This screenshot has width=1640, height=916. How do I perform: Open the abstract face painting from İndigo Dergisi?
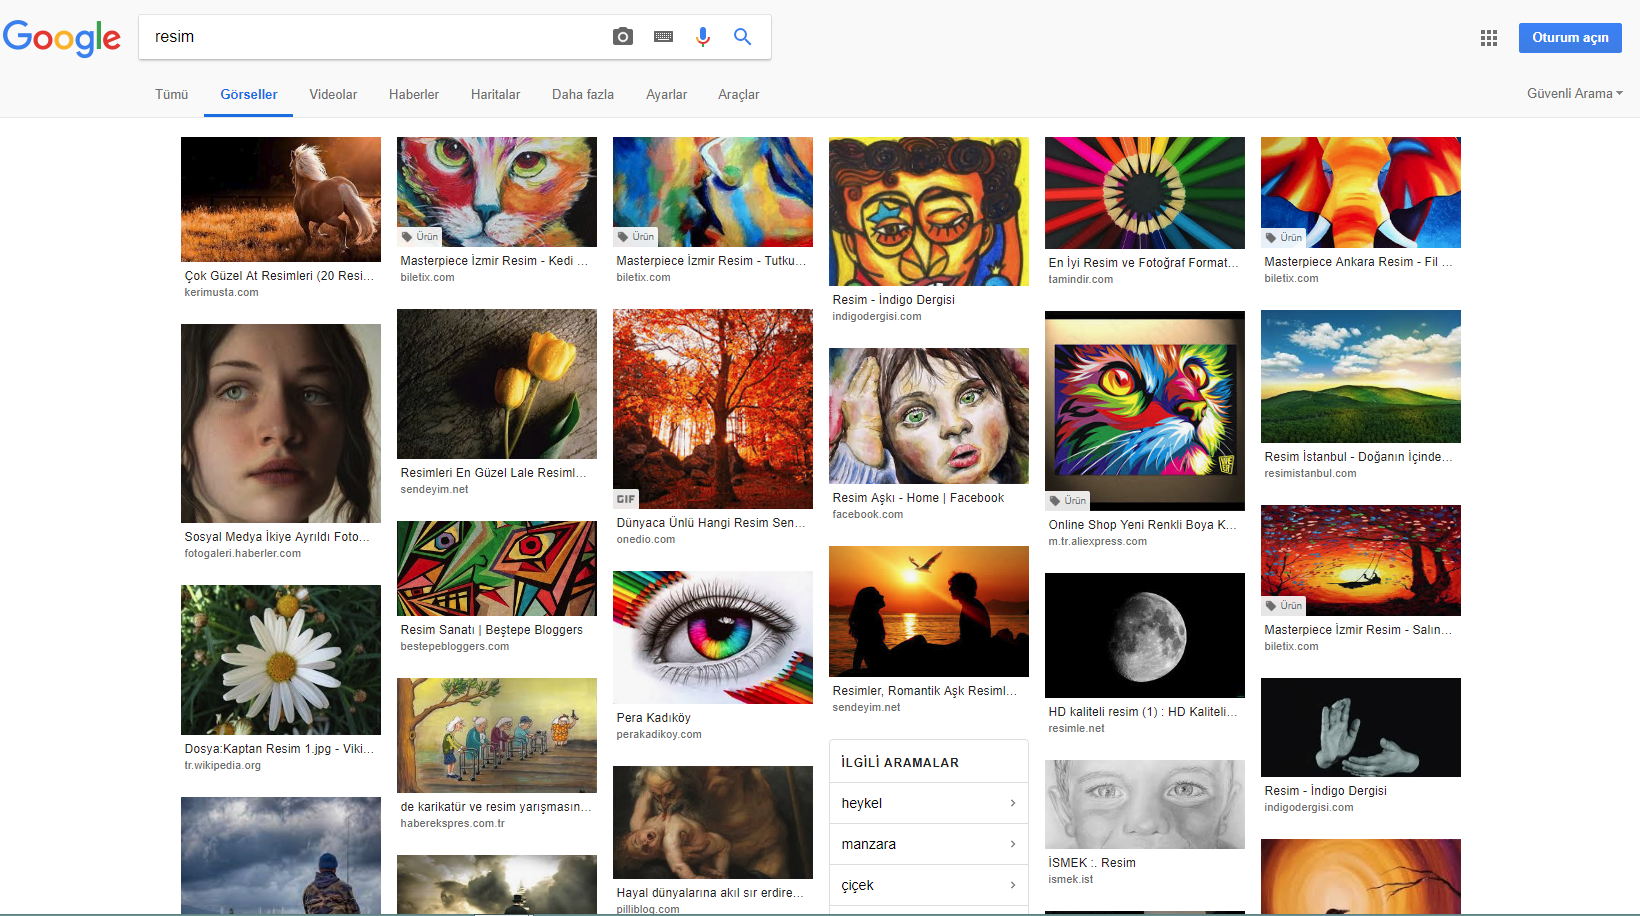coord(929,212)
